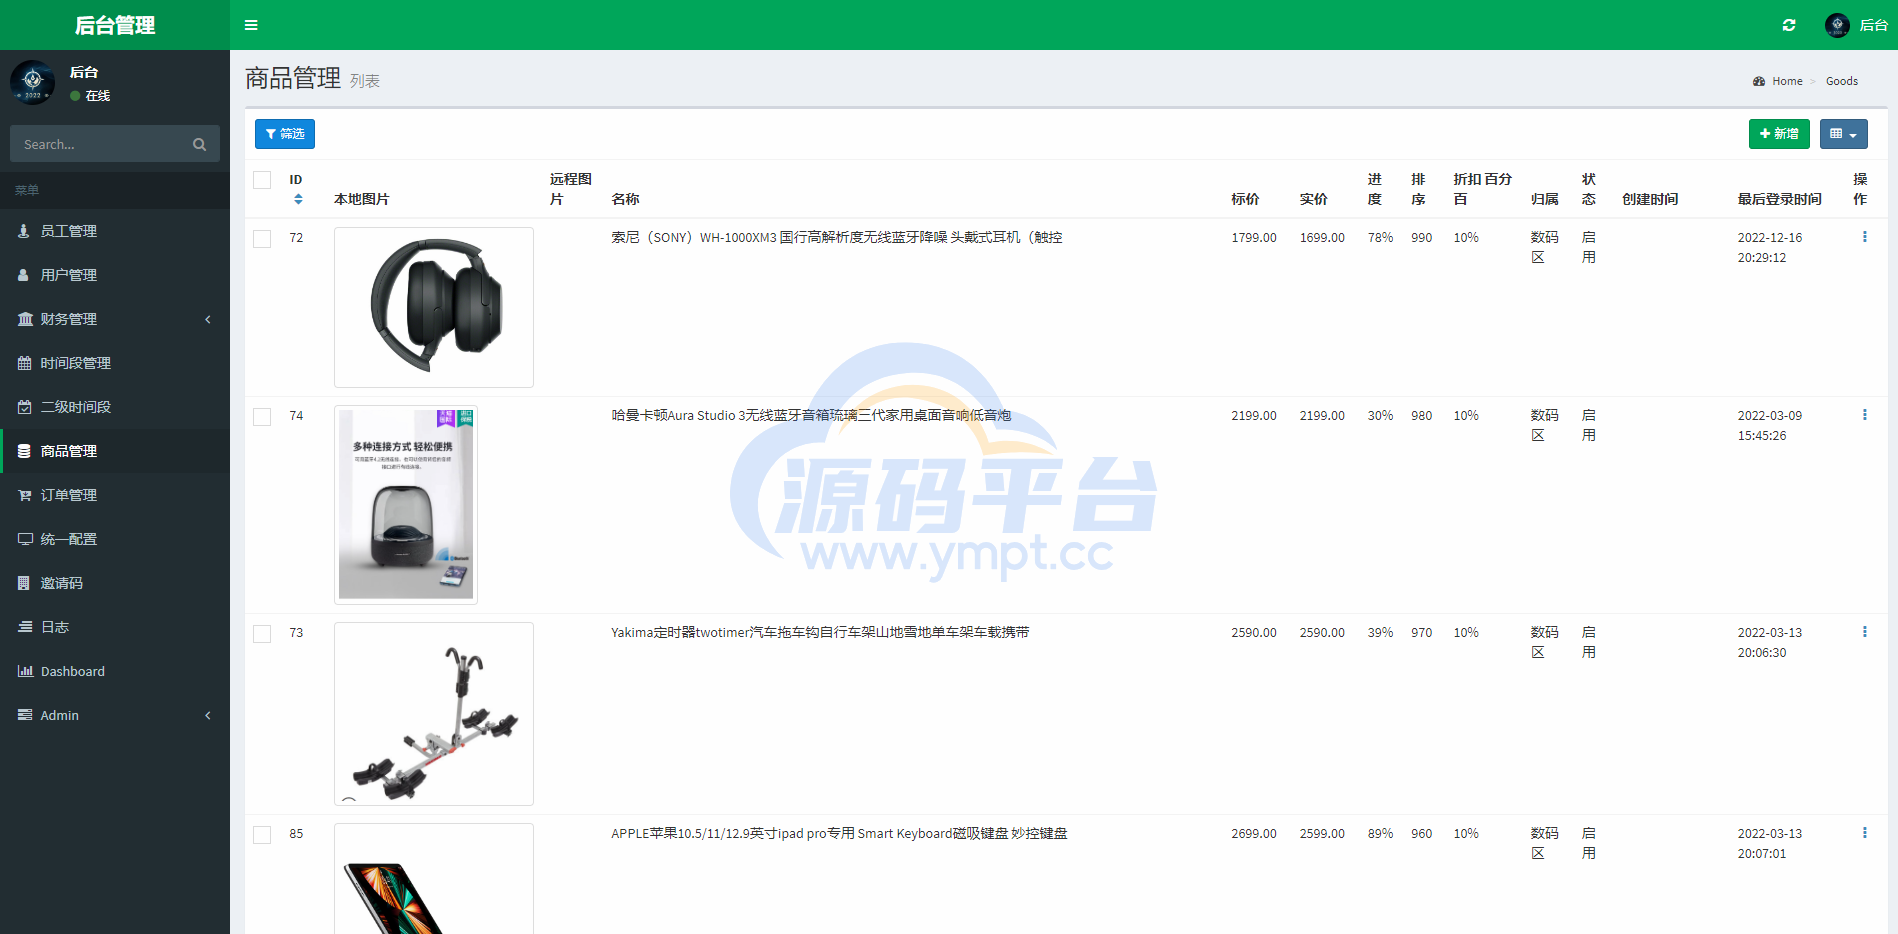Screen dimensions: 1898x934
Task: Click the Dashboard bar chart icon
Action: (x=25, y=671)
